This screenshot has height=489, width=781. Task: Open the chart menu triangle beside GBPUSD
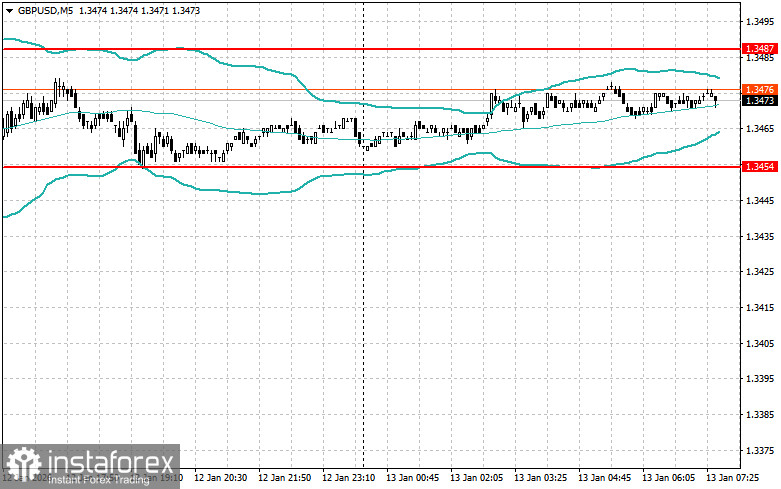point(9,10)
